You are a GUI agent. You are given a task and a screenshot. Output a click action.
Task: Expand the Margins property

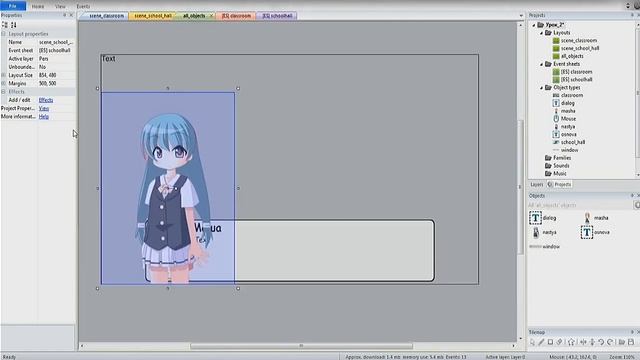click(4, 83)
